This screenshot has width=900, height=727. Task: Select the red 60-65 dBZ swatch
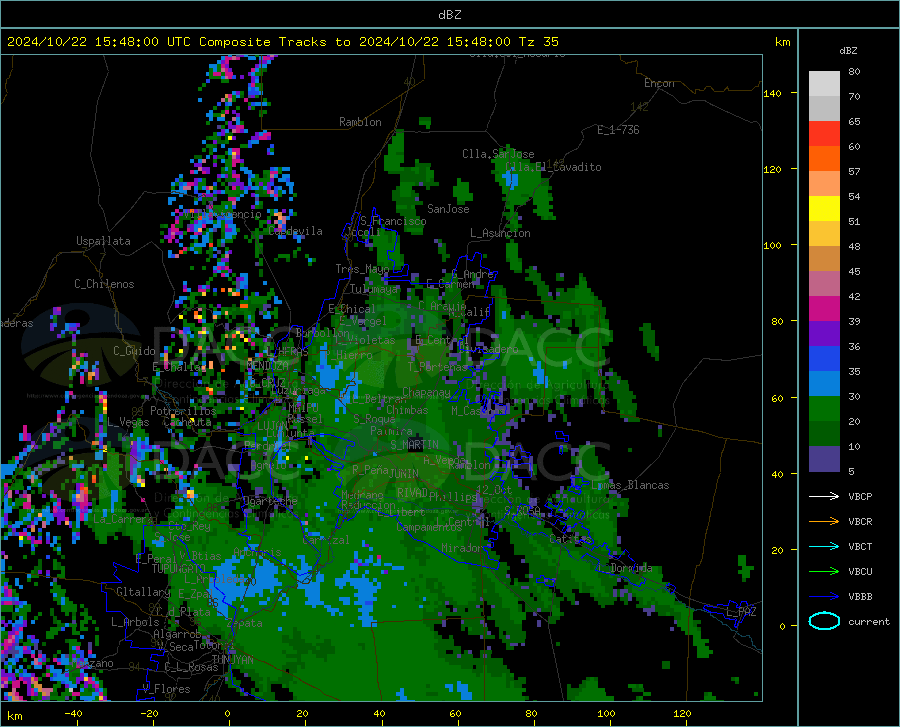[x=824, y=134]
